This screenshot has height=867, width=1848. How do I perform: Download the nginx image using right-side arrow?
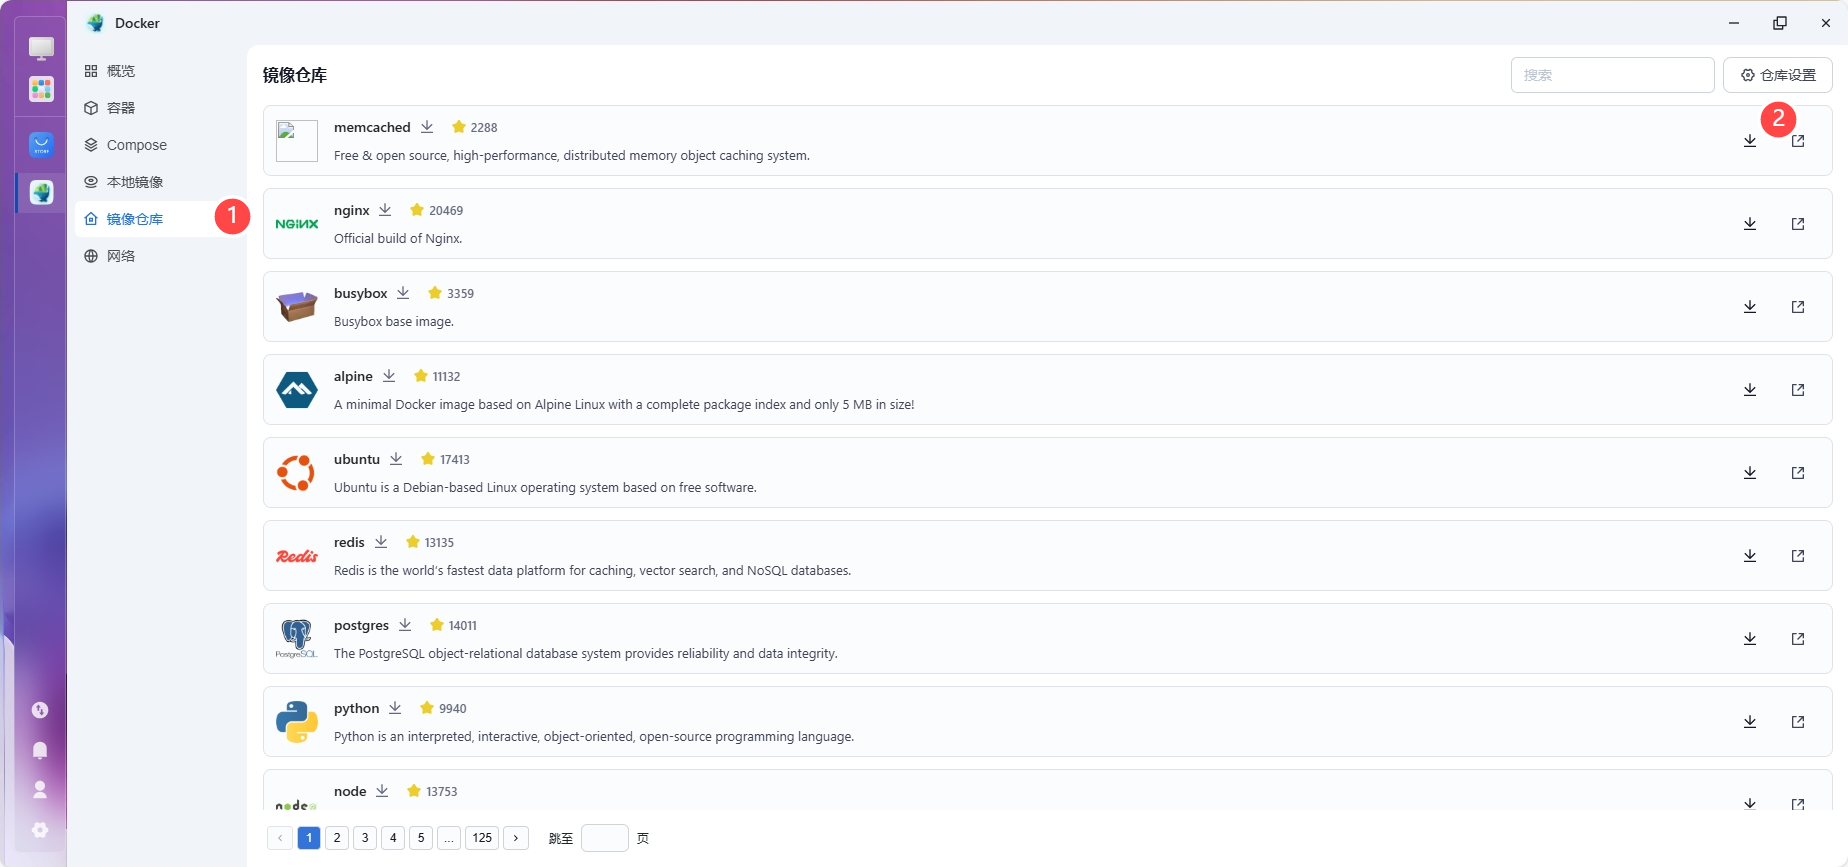tap(1750, 224)
